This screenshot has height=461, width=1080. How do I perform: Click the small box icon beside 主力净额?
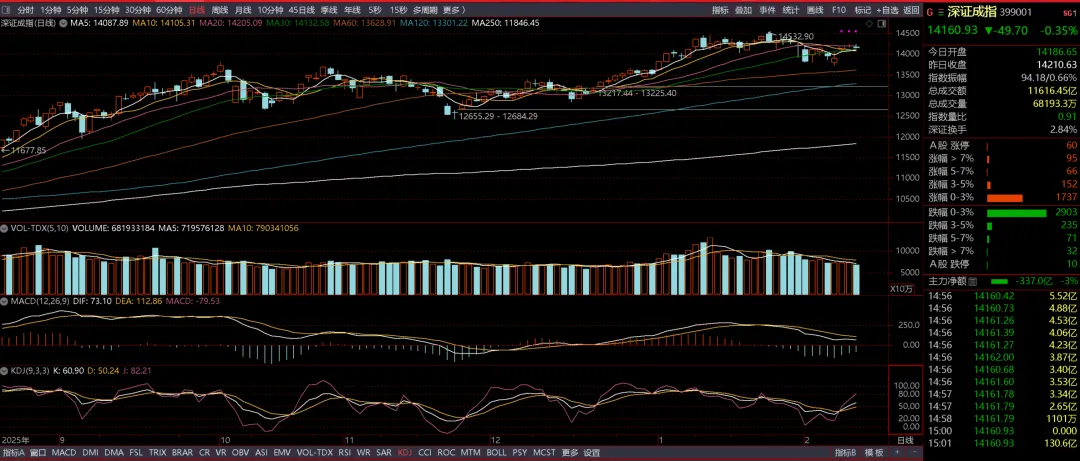(974, 281)
